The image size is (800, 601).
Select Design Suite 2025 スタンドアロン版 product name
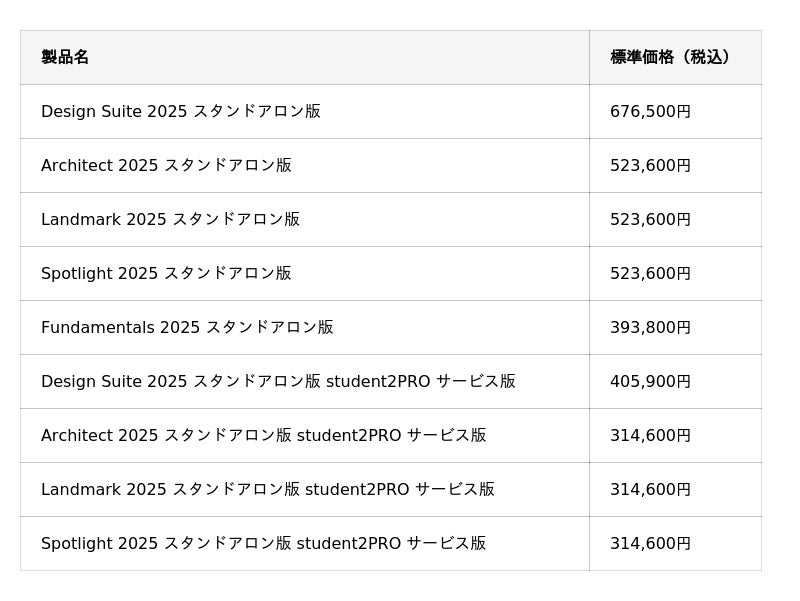(x=181, y=112)
